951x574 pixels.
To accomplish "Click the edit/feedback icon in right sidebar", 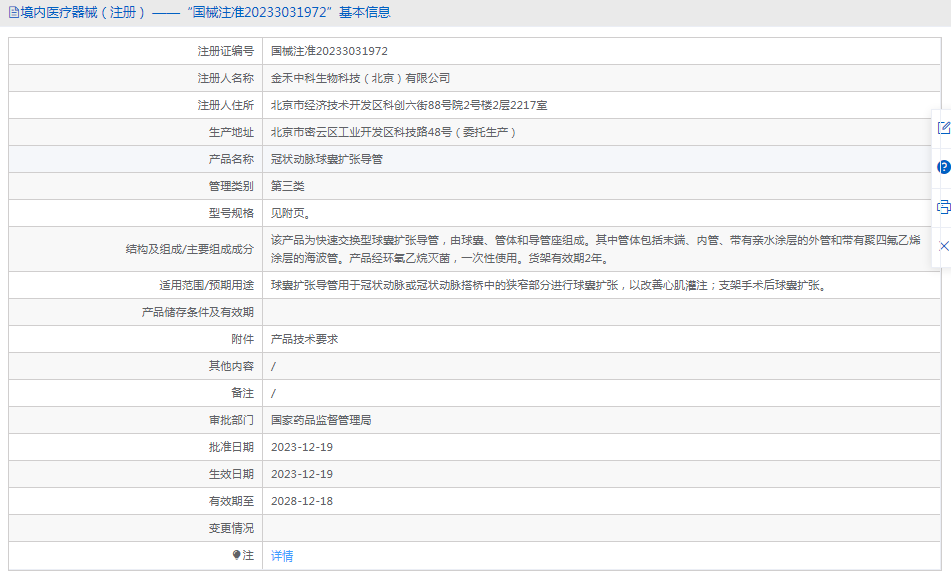I will coord(944,127).
